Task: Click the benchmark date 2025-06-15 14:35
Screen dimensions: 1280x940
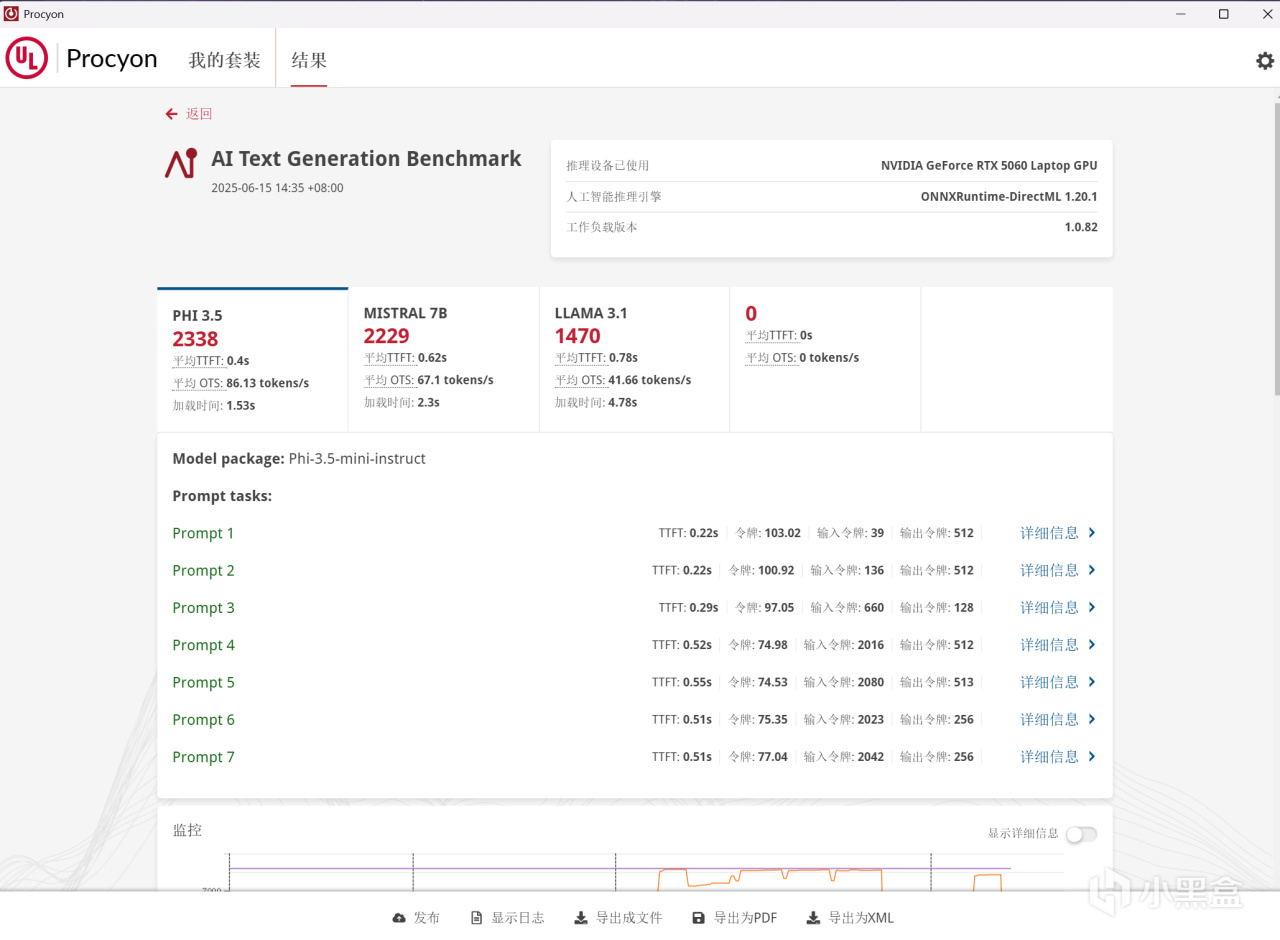Action: (x=277, y=187)
